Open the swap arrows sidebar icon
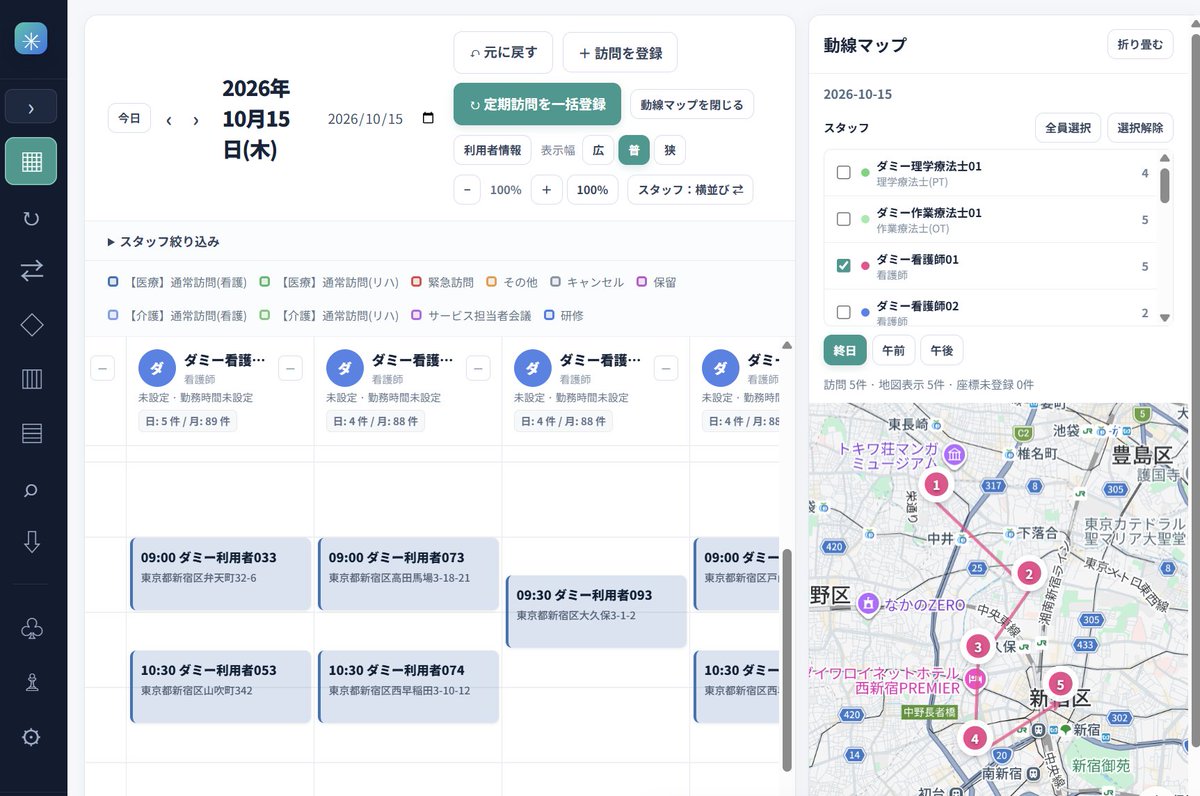 pos(31,270)
